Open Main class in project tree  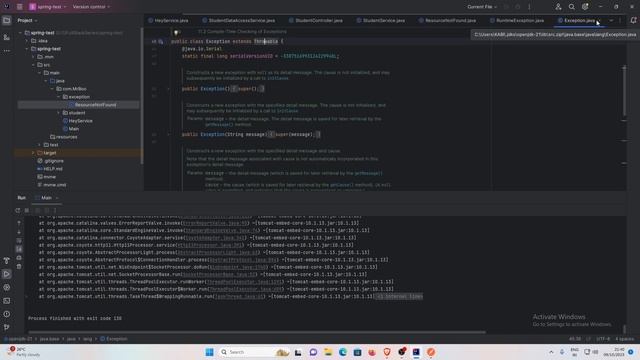pyautogui.click(x=71, y=129)
